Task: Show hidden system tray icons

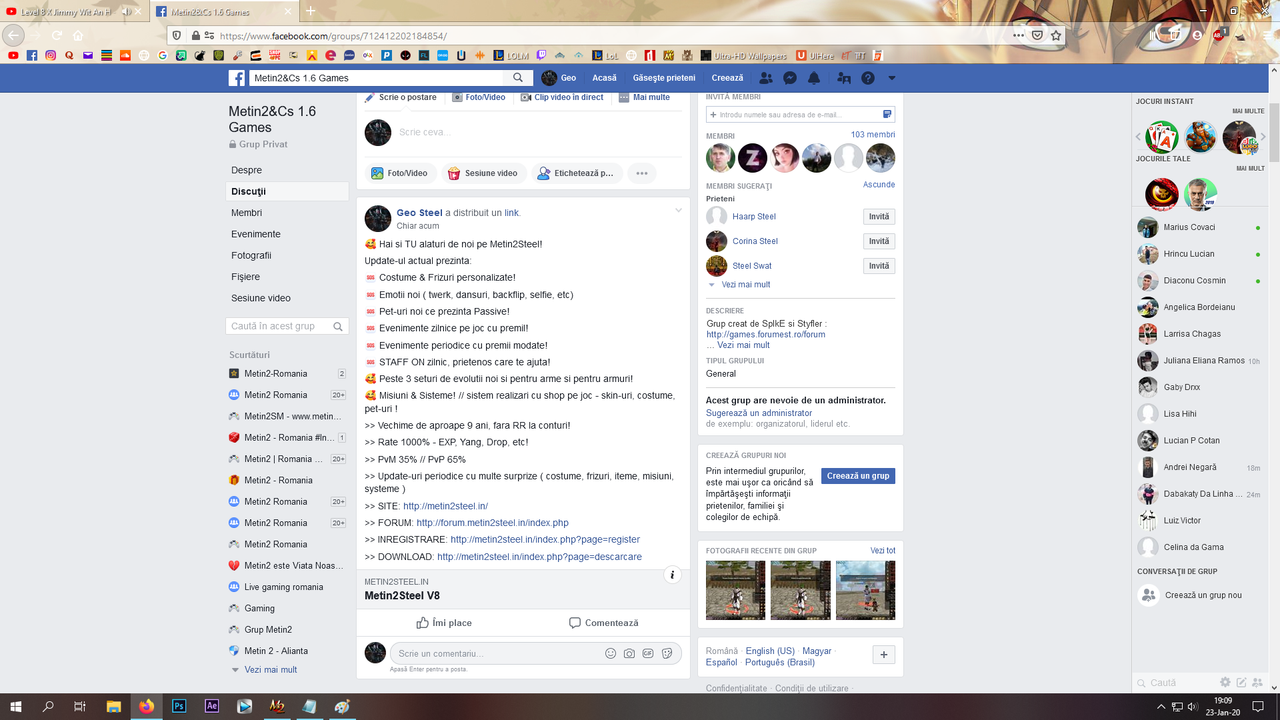Action: tap(1163, 706)
